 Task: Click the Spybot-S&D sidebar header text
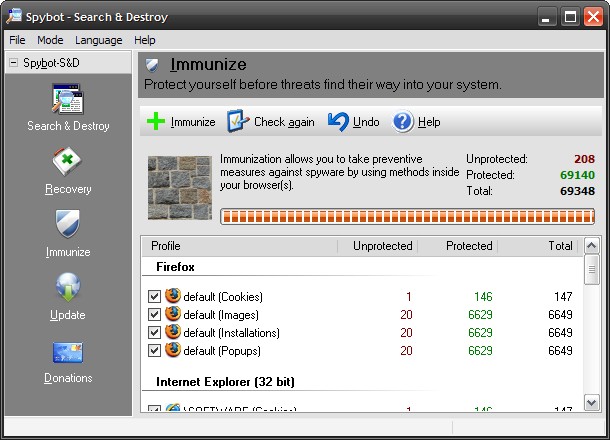click(51, 63)
